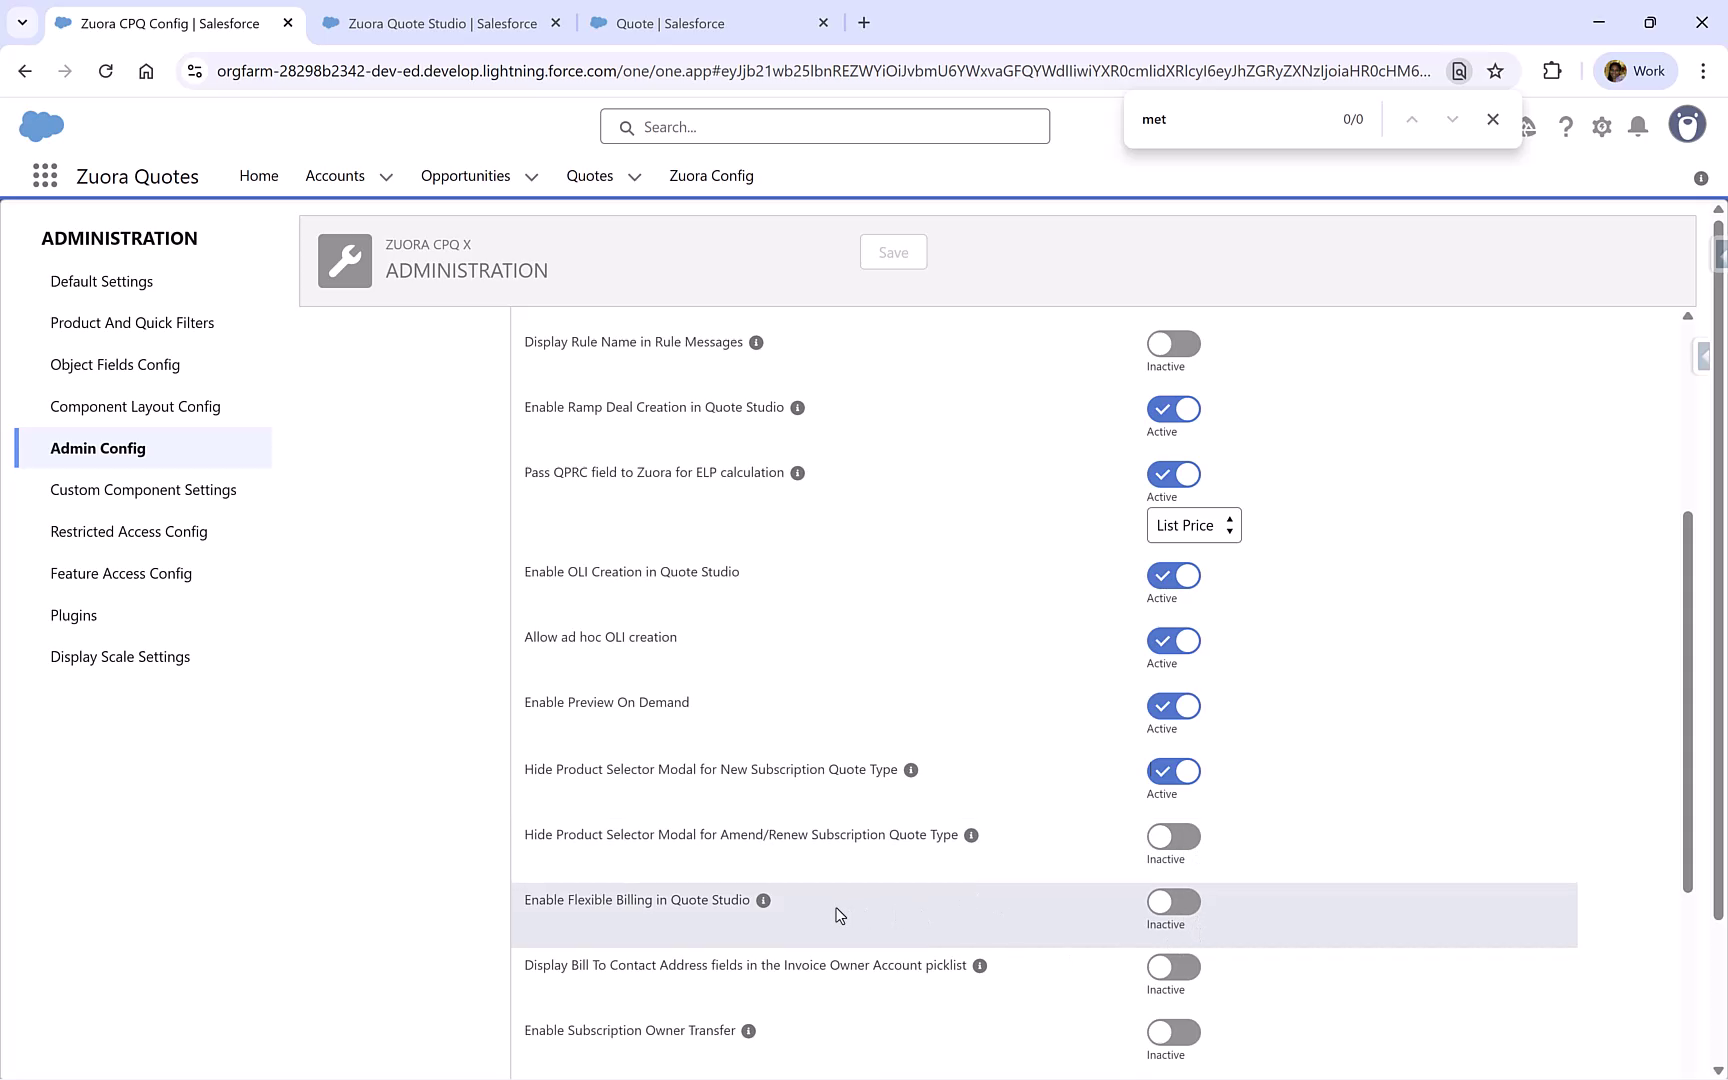Click the Salesforce cloud logo
1728x1080 pixels.
coord(41,126)
